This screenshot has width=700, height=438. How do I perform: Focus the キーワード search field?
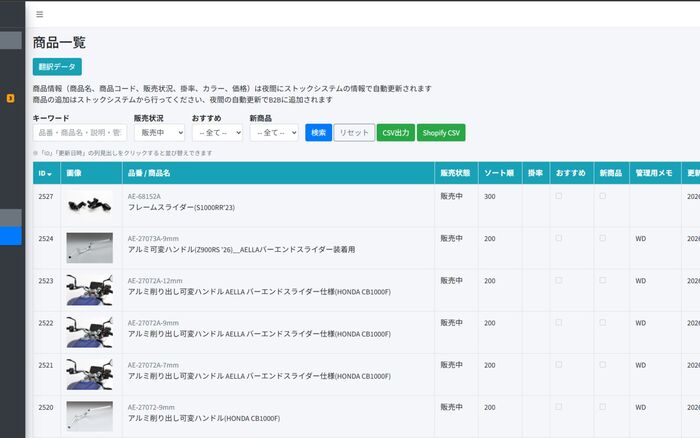coord(80,133)
